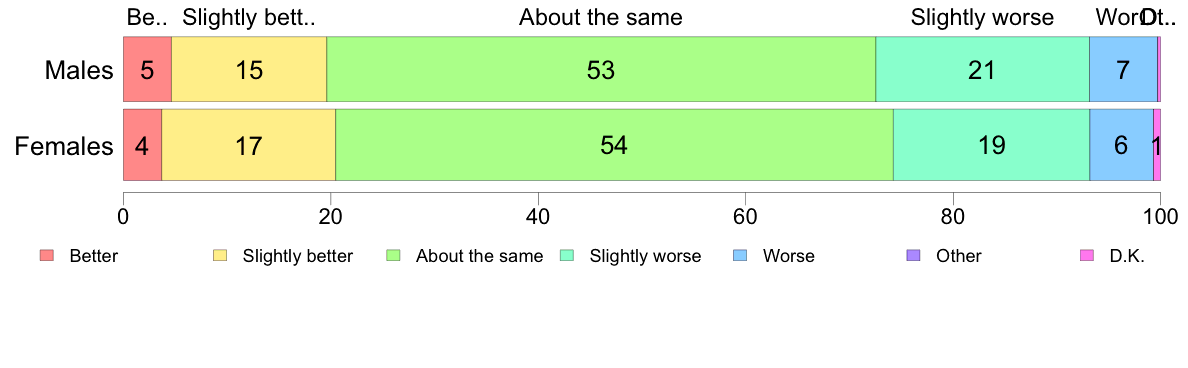Click the Females Worse segment showing 6

click(1121, 145)
